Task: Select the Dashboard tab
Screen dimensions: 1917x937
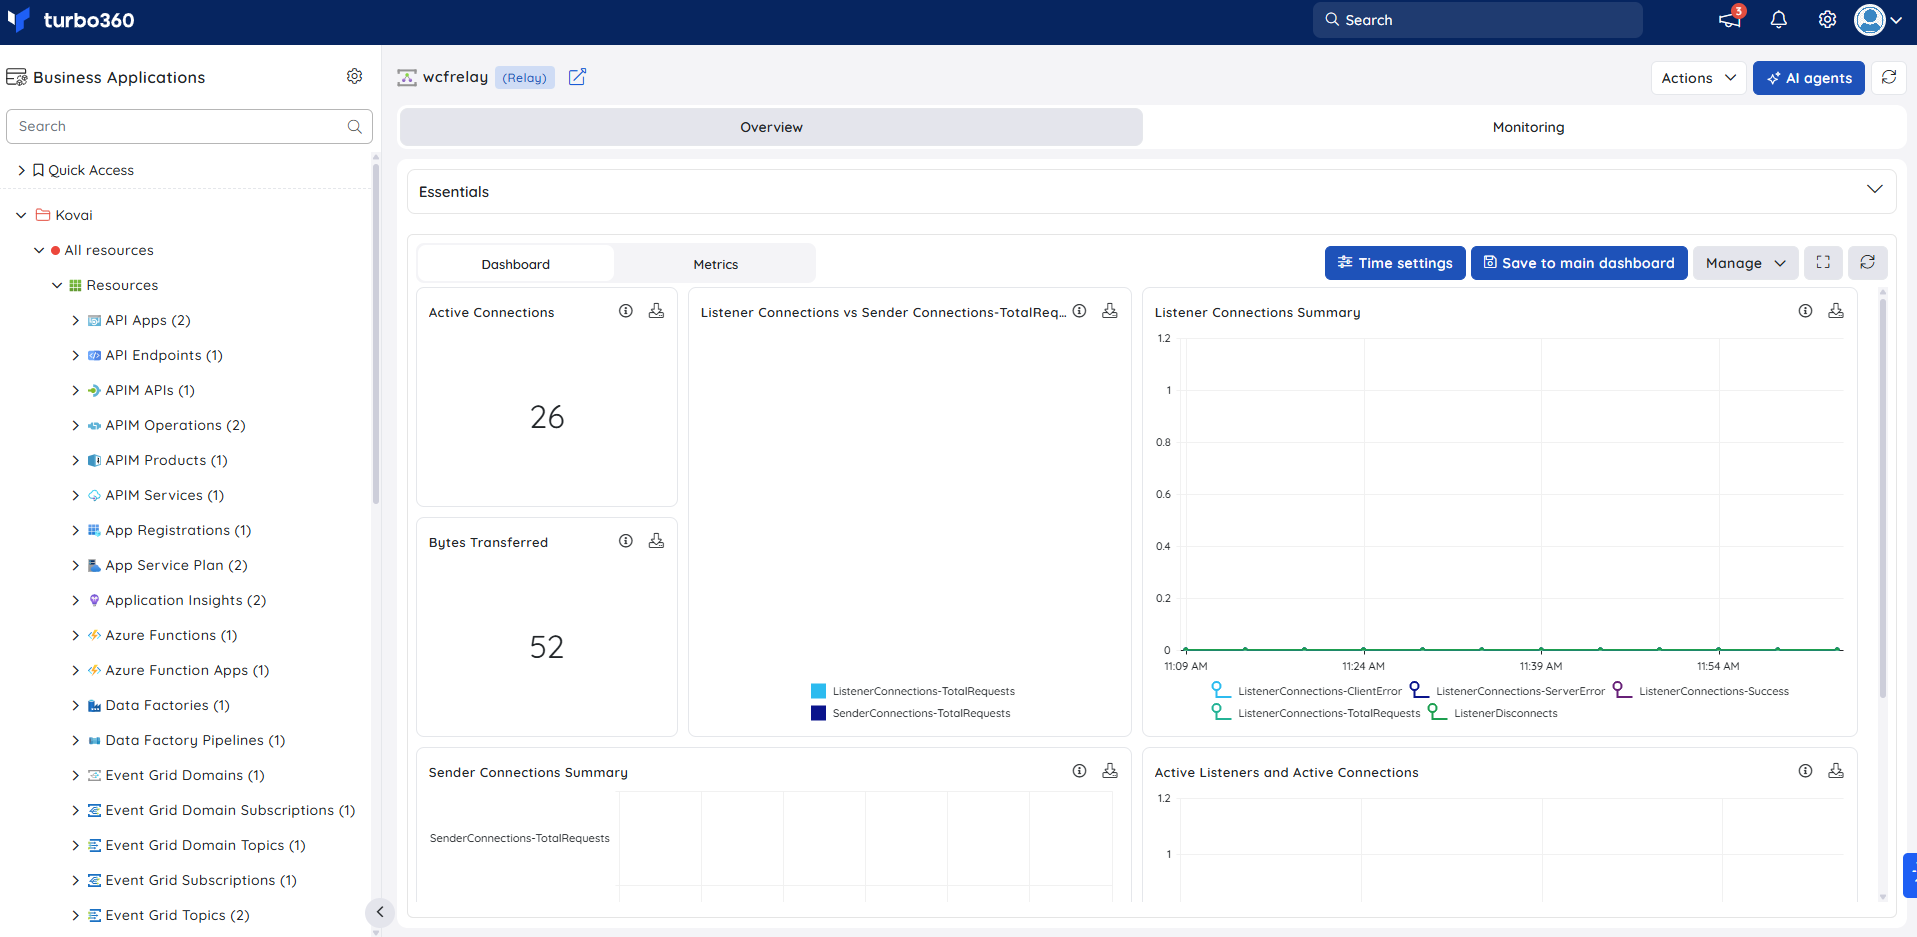Action: coord(515,264)
